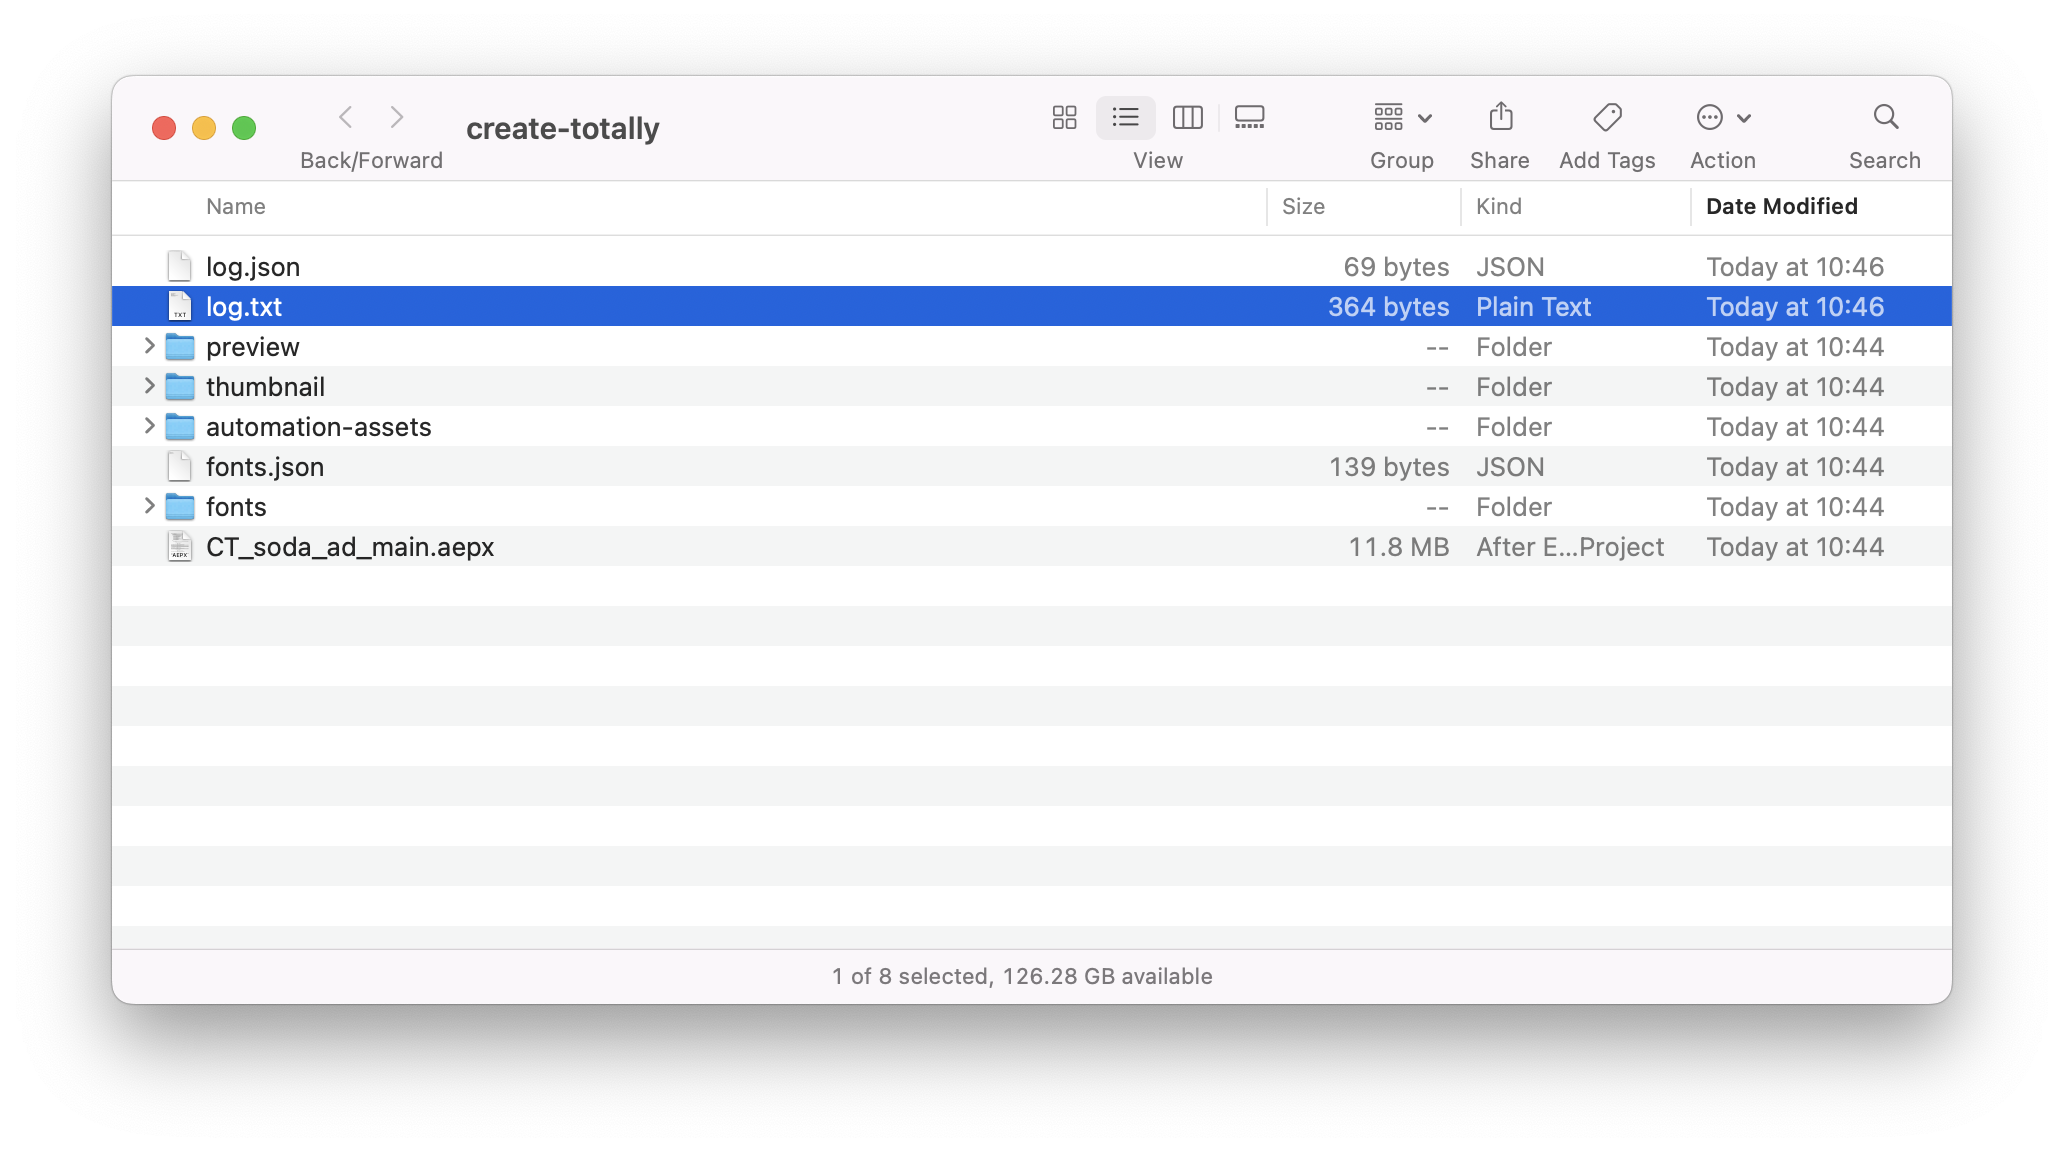The image size is (2064, 1152).
Task: Select file name log.txt
Action: click(x=244, y=307)
